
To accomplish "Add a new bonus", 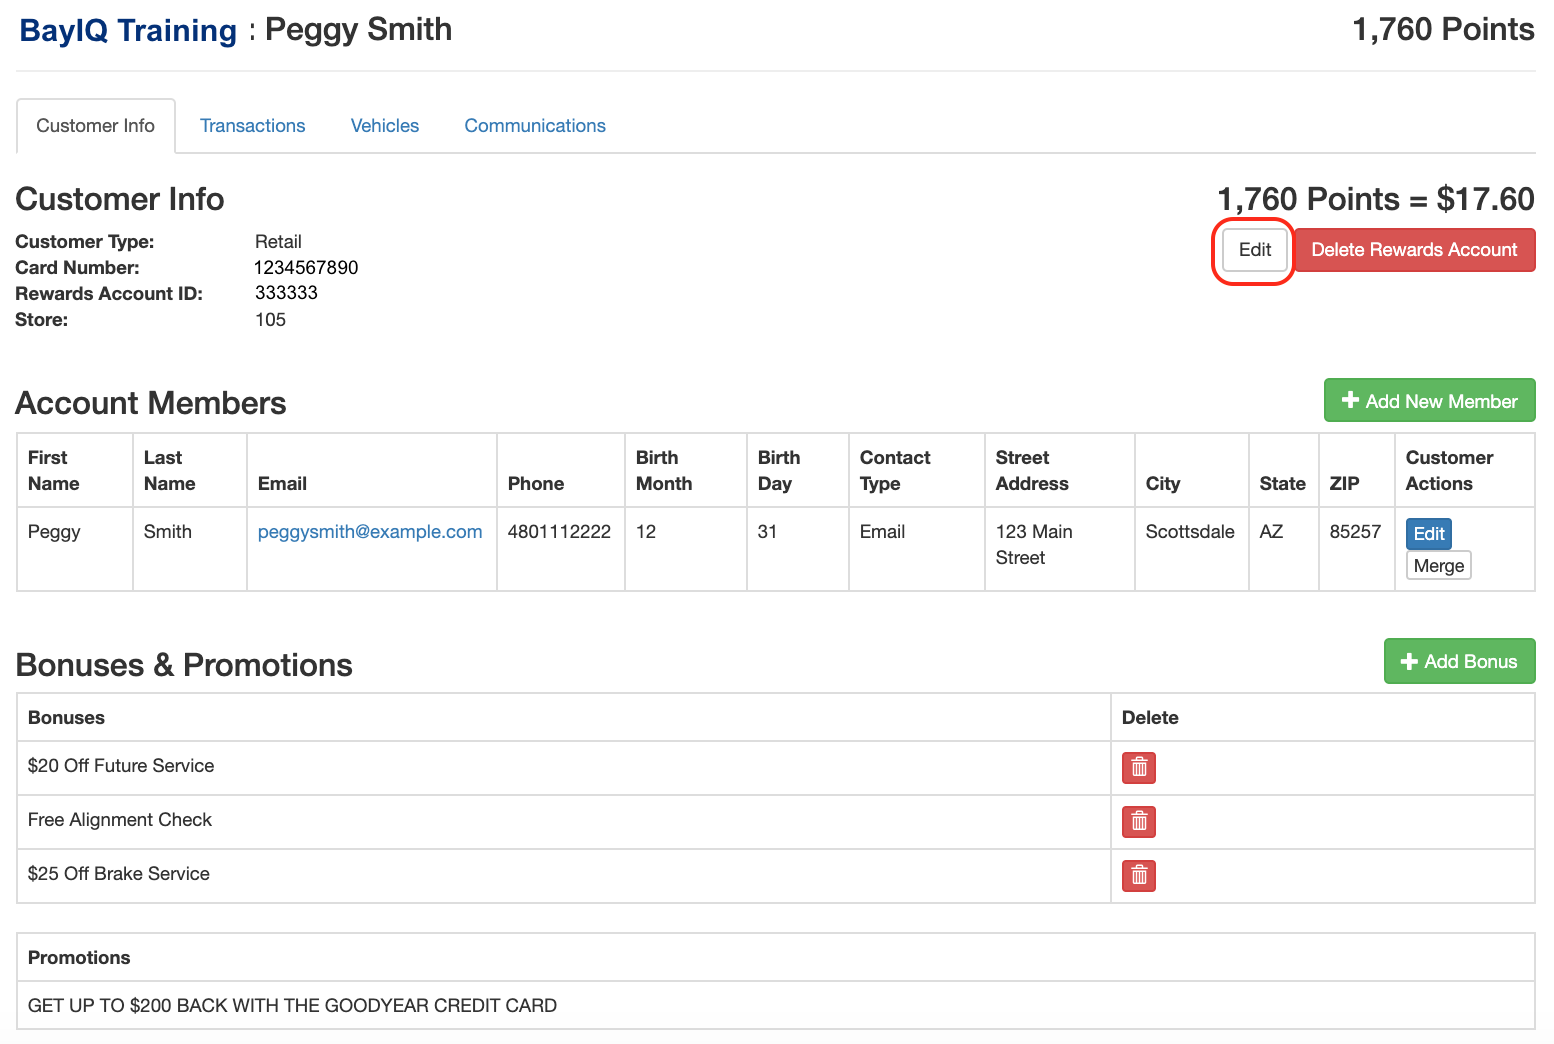I will click(1460, 661).
